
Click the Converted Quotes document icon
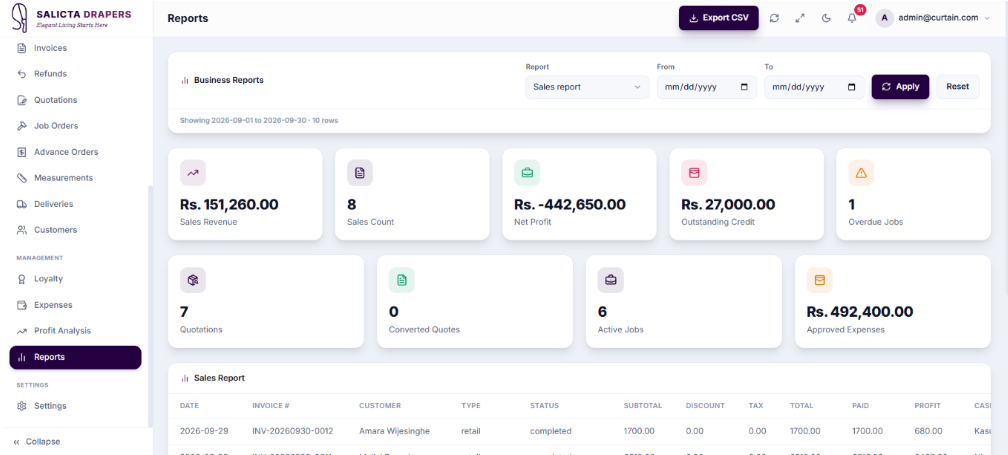402,280
